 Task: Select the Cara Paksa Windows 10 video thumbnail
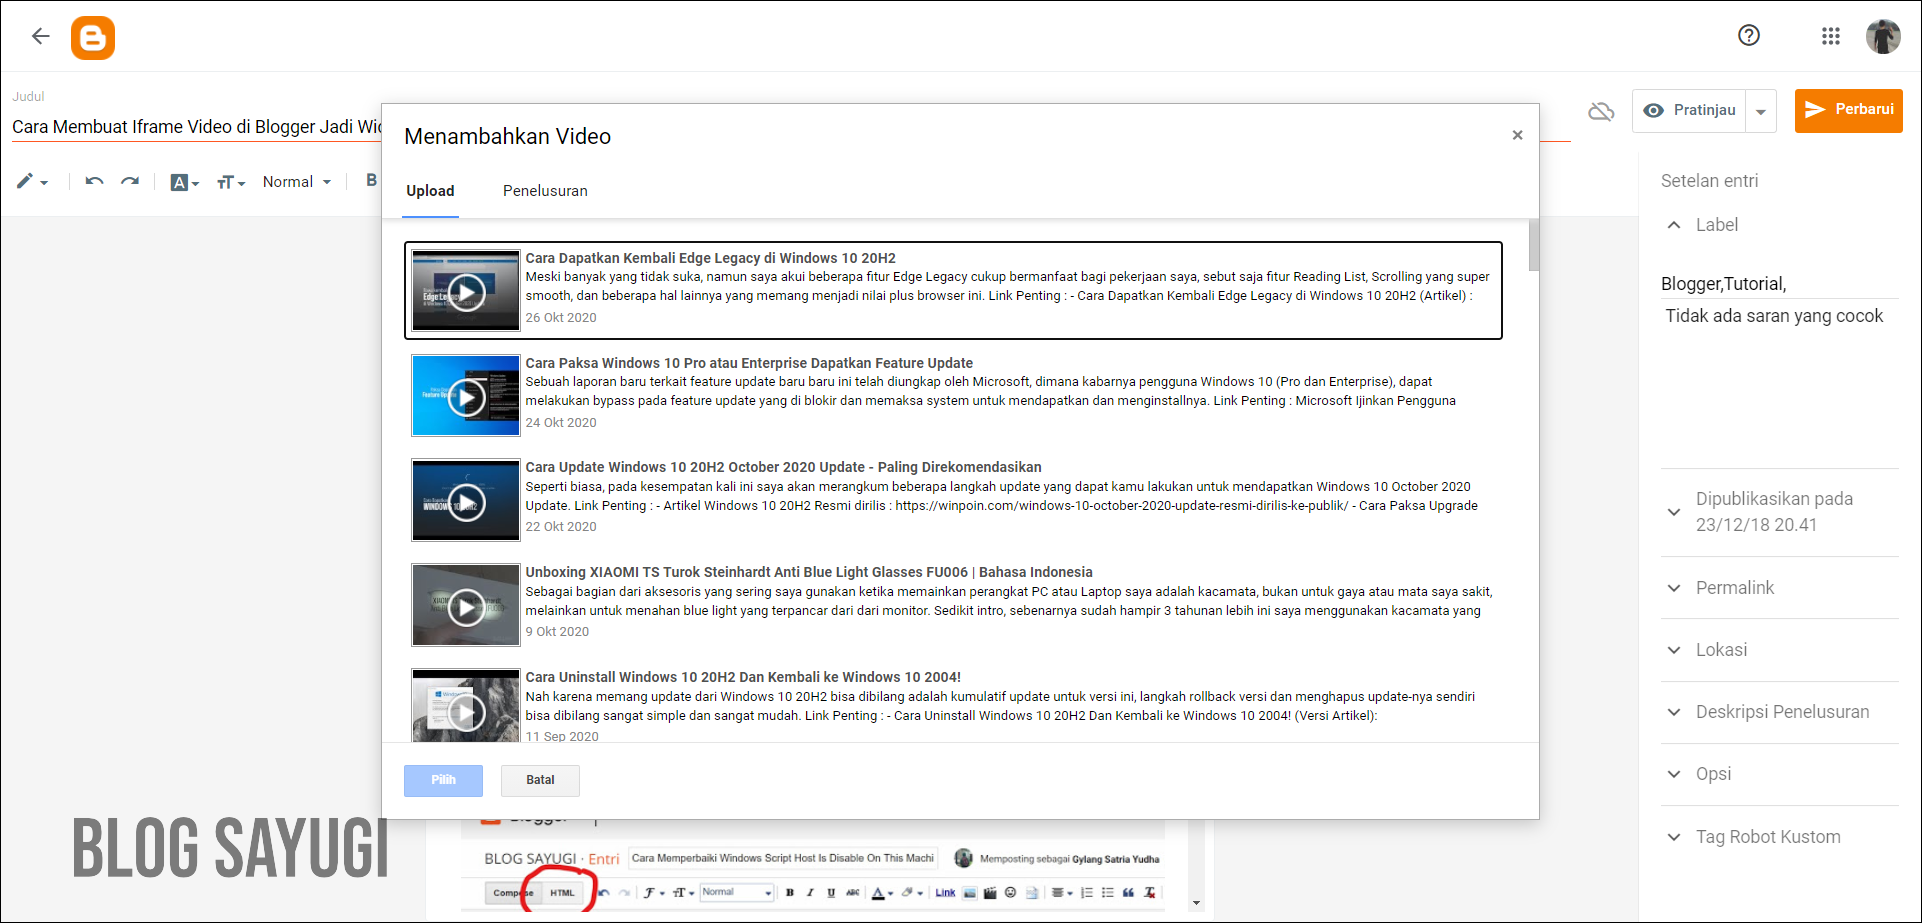point(465,395)
